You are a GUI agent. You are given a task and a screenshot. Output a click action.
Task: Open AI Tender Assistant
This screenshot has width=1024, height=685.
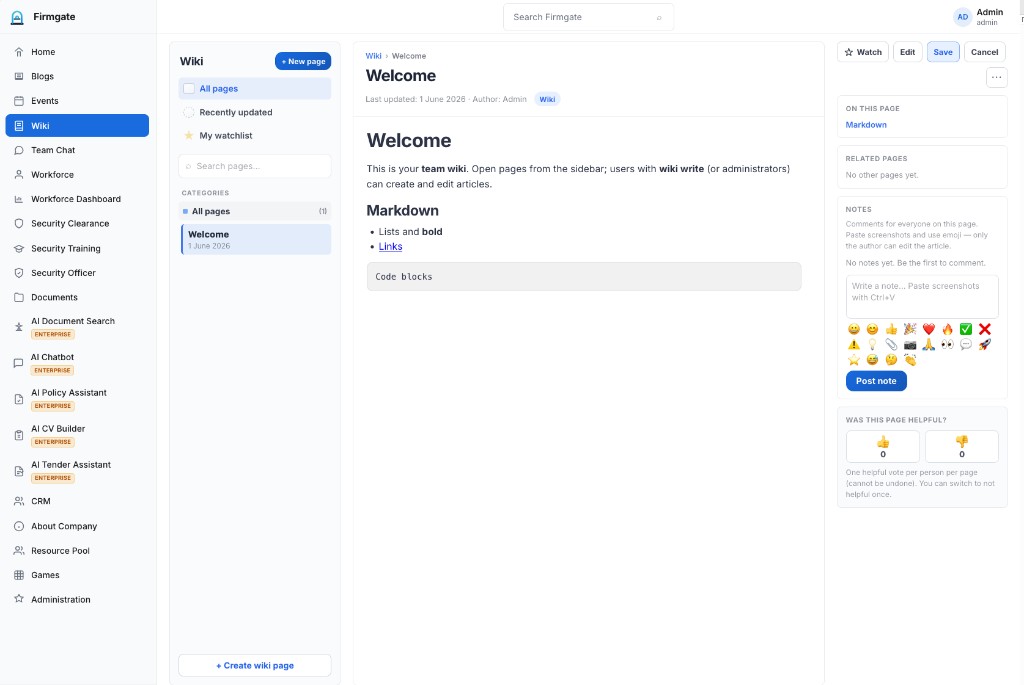77,471
